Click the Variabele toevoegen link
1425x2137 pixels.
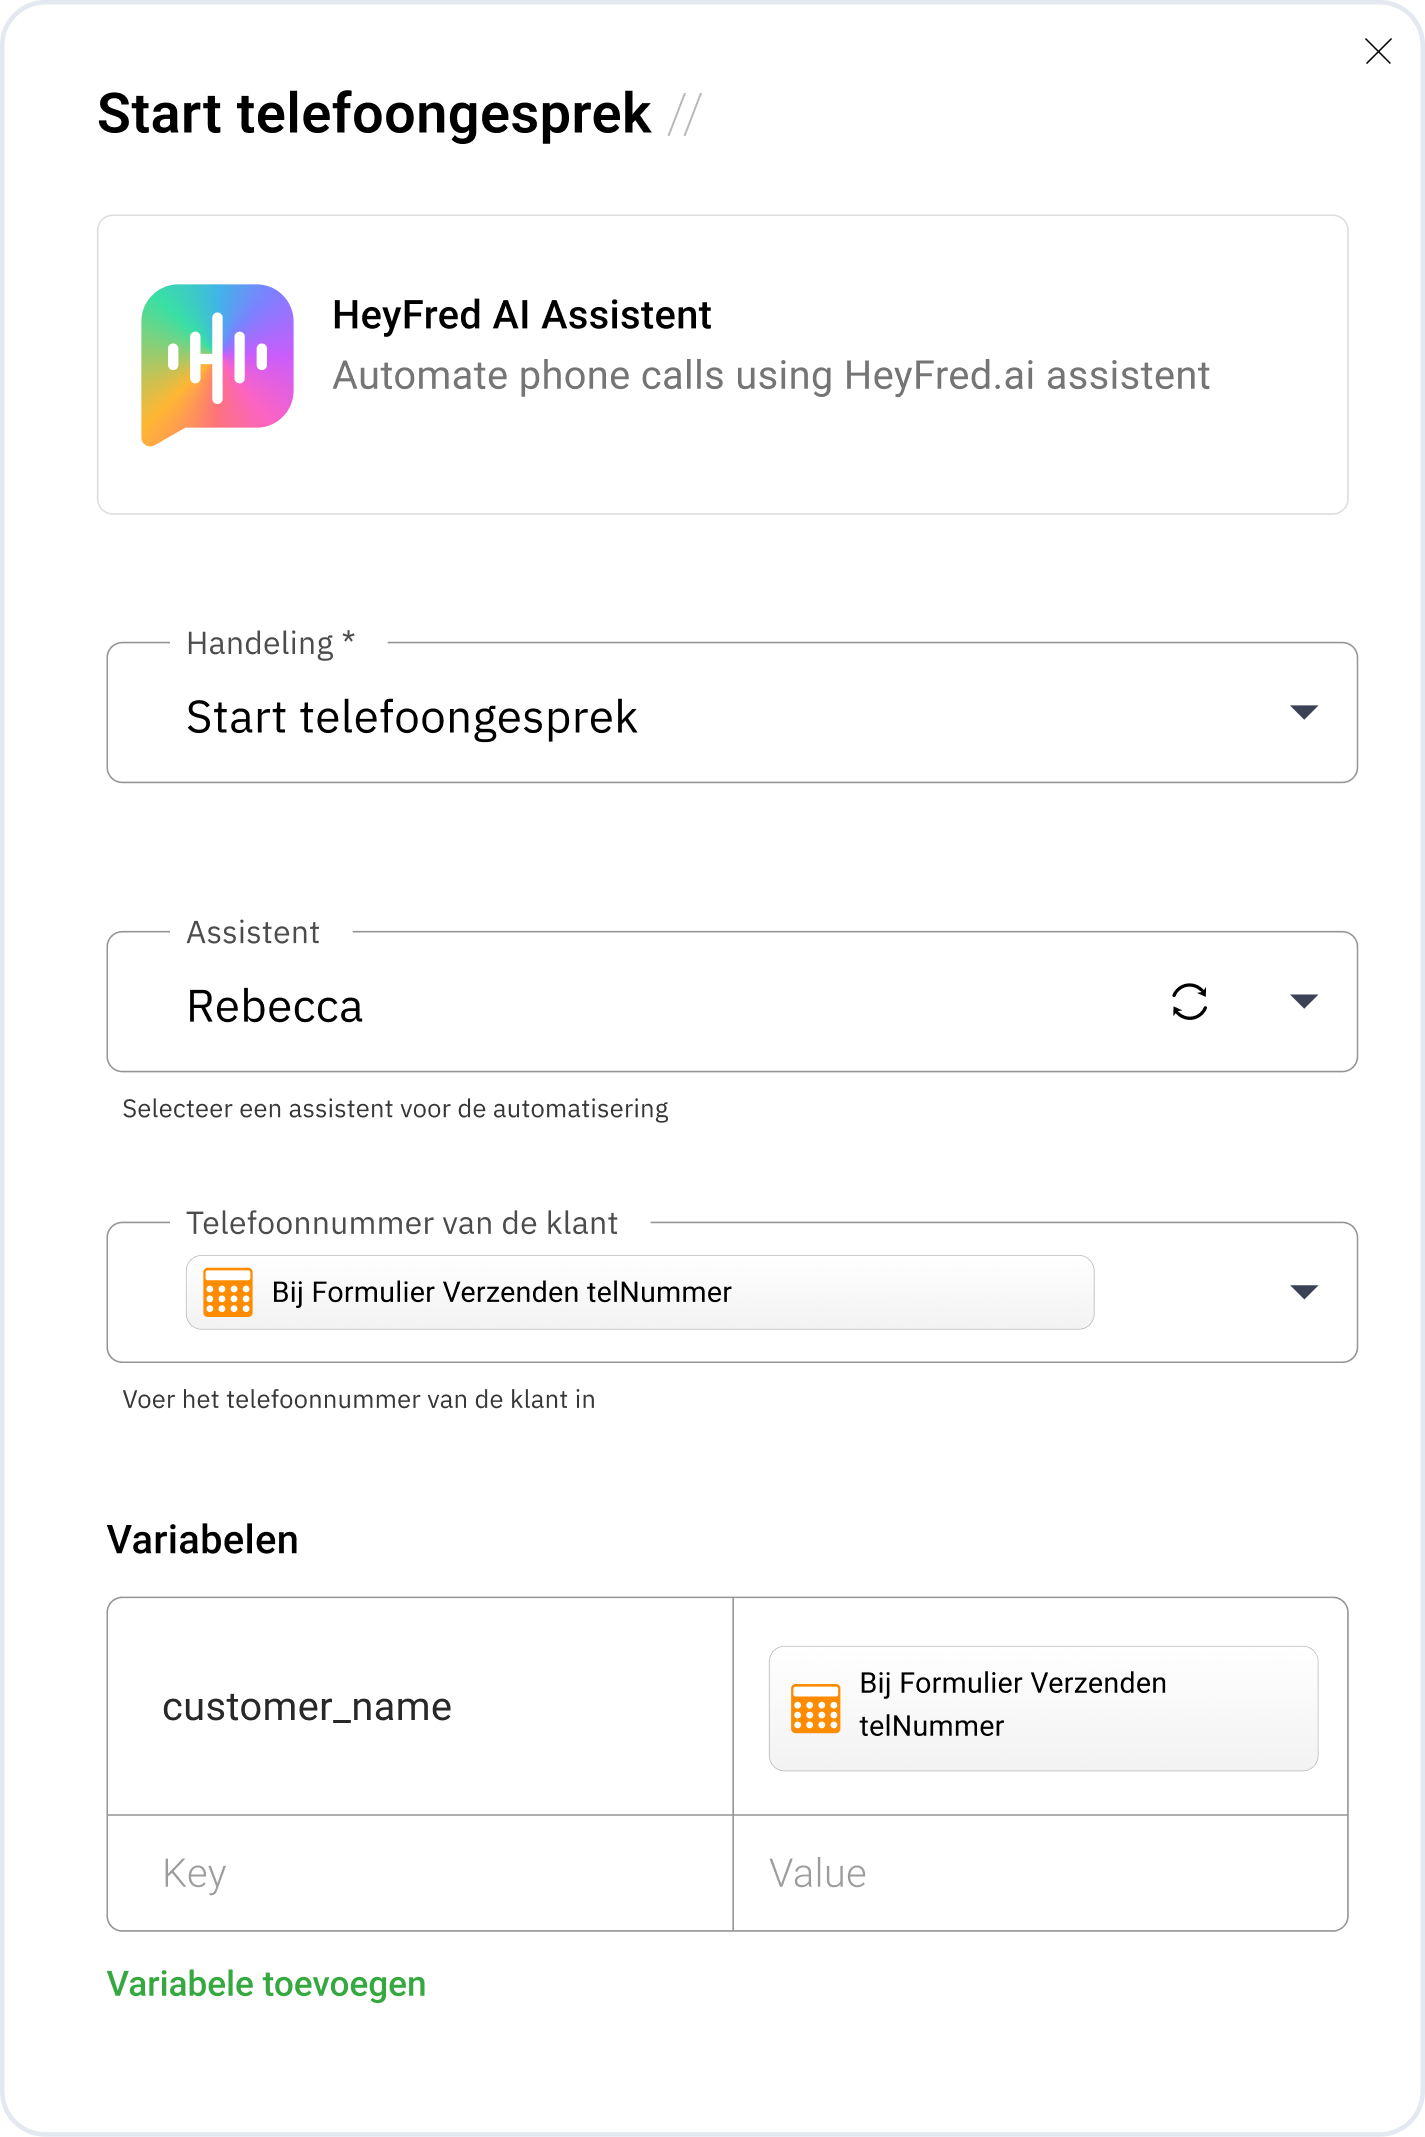pyautogui.click(x=266, y=1984)
